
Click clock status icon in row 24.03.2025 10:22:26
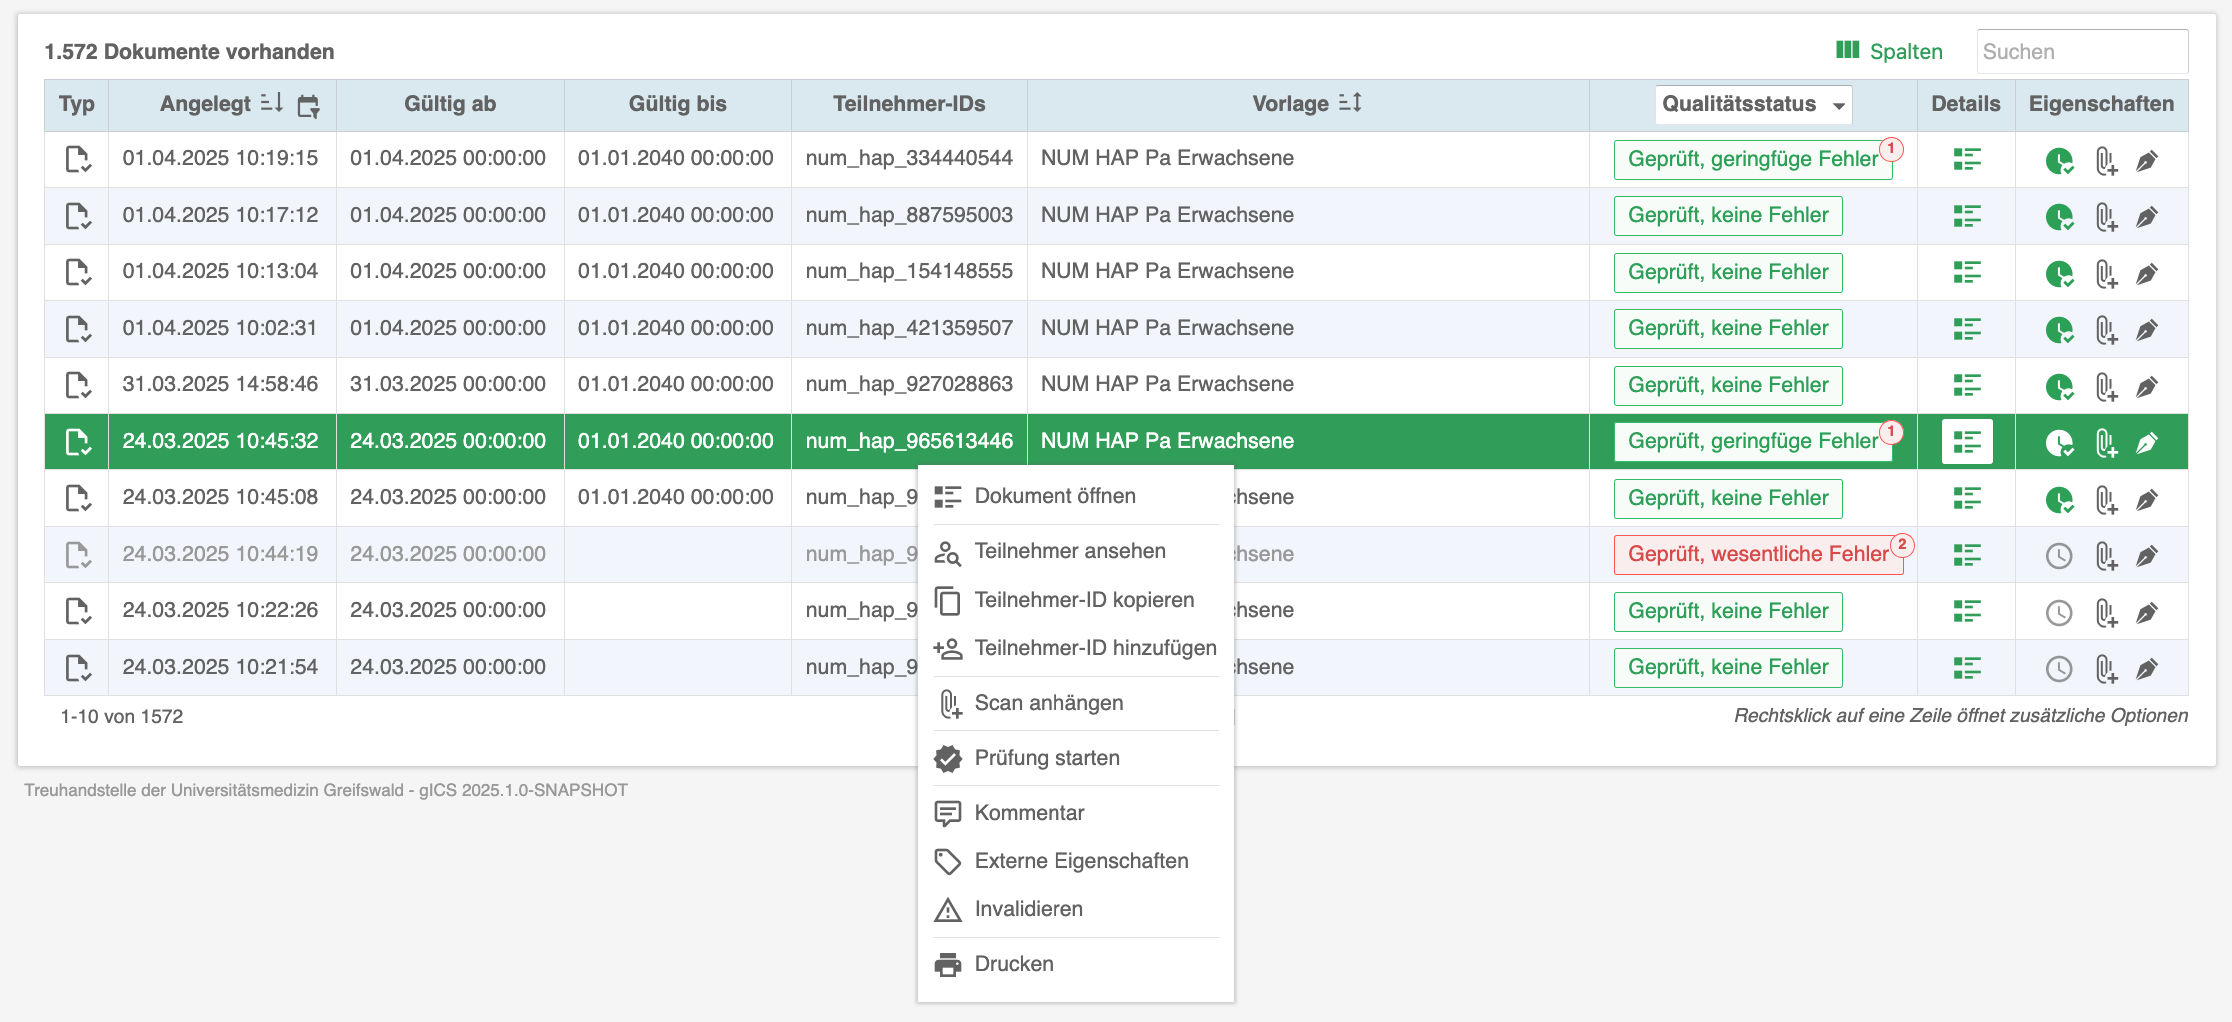tap(2059, 612)
